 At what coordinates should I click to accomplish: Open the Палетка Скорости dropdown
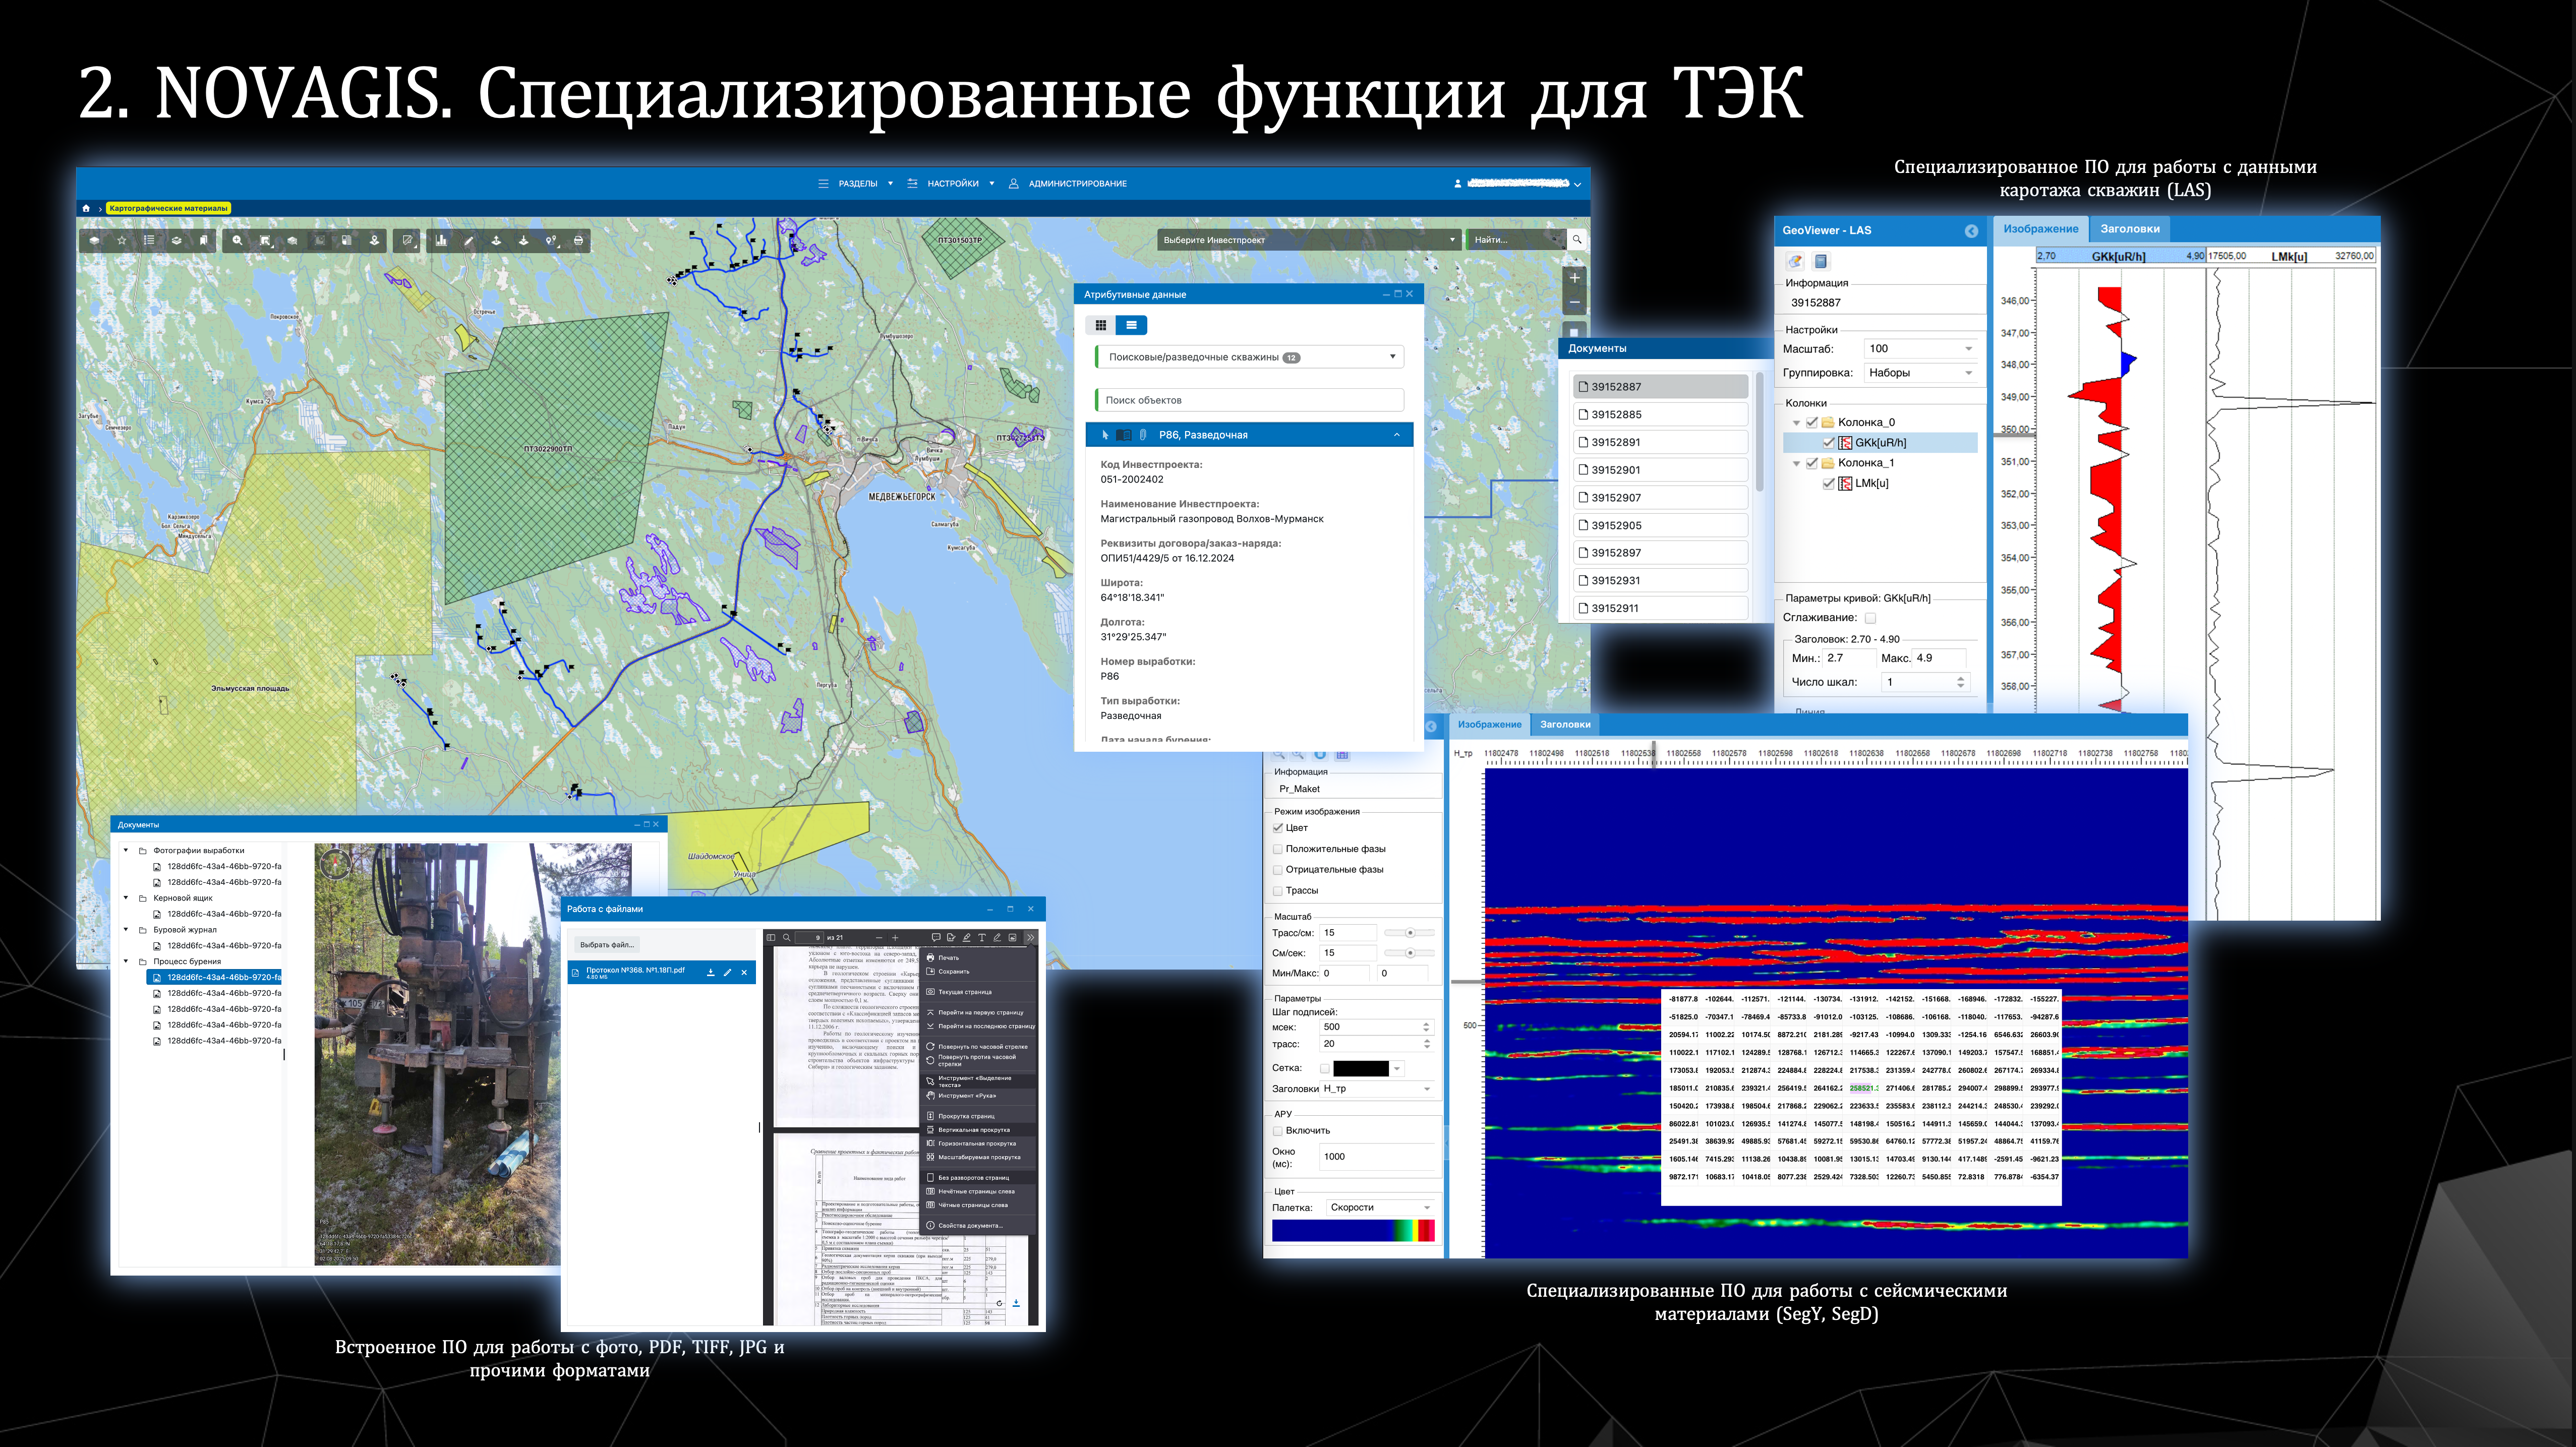click(1380, 1208)
